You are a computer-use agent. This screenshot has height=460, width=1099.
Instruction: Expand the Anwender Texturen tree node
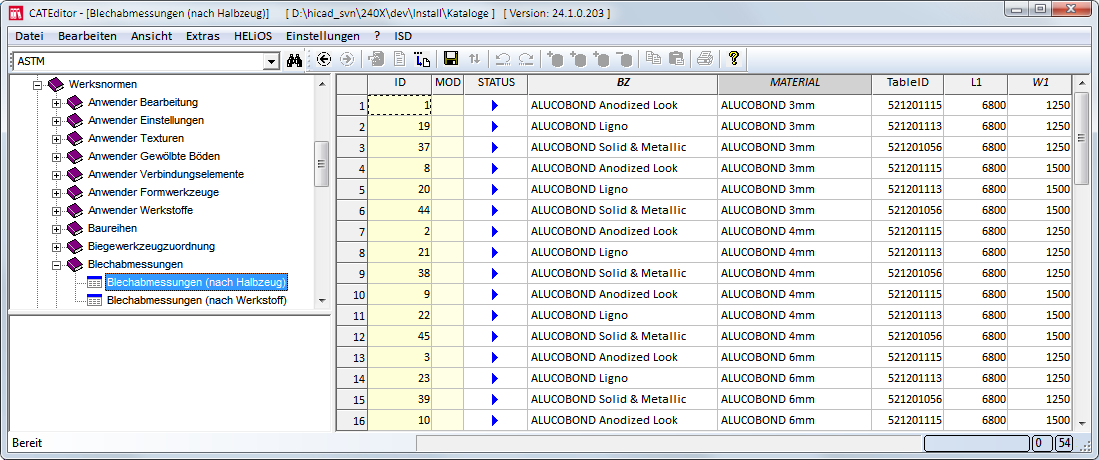(x=57, y=138)
